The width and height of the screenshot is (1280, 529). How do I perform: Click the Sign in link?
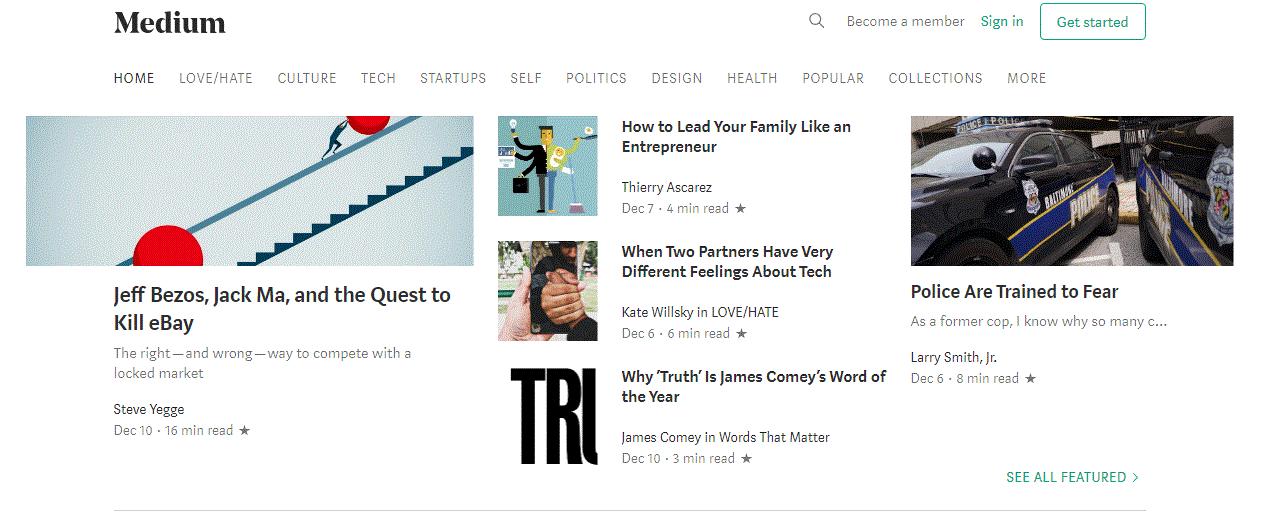(1002, 21)
